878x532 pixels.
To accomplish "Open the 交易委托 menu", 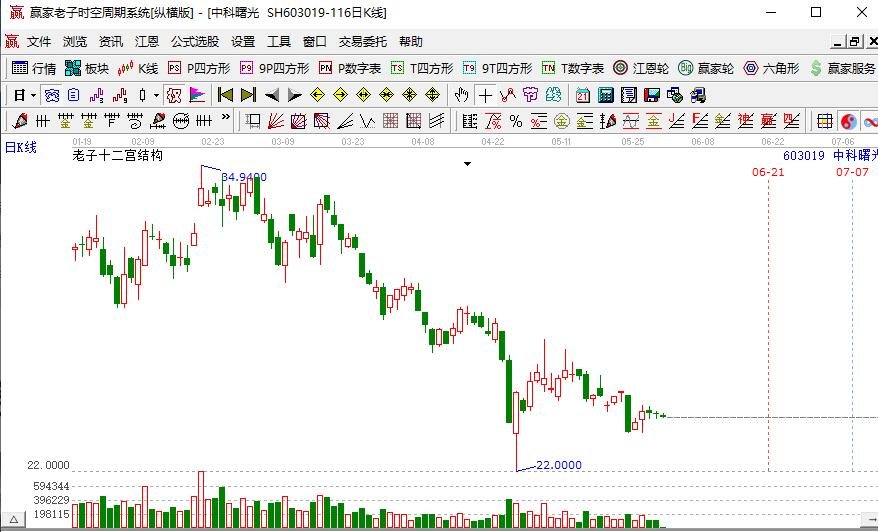I will 362,41.
